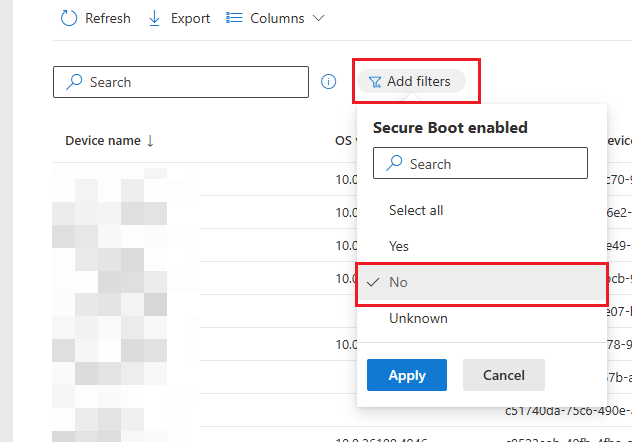632x442 pixels.
Task: Click the funnel icon in Add filters
Action: tap(375, 82)
